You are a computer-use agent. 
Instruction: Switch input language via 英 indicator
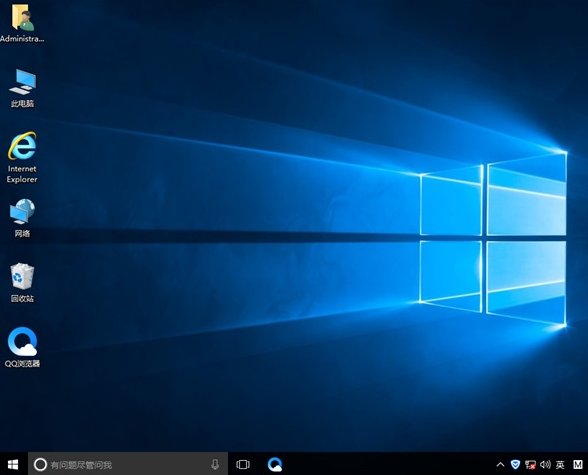click(x=560, y=465)
